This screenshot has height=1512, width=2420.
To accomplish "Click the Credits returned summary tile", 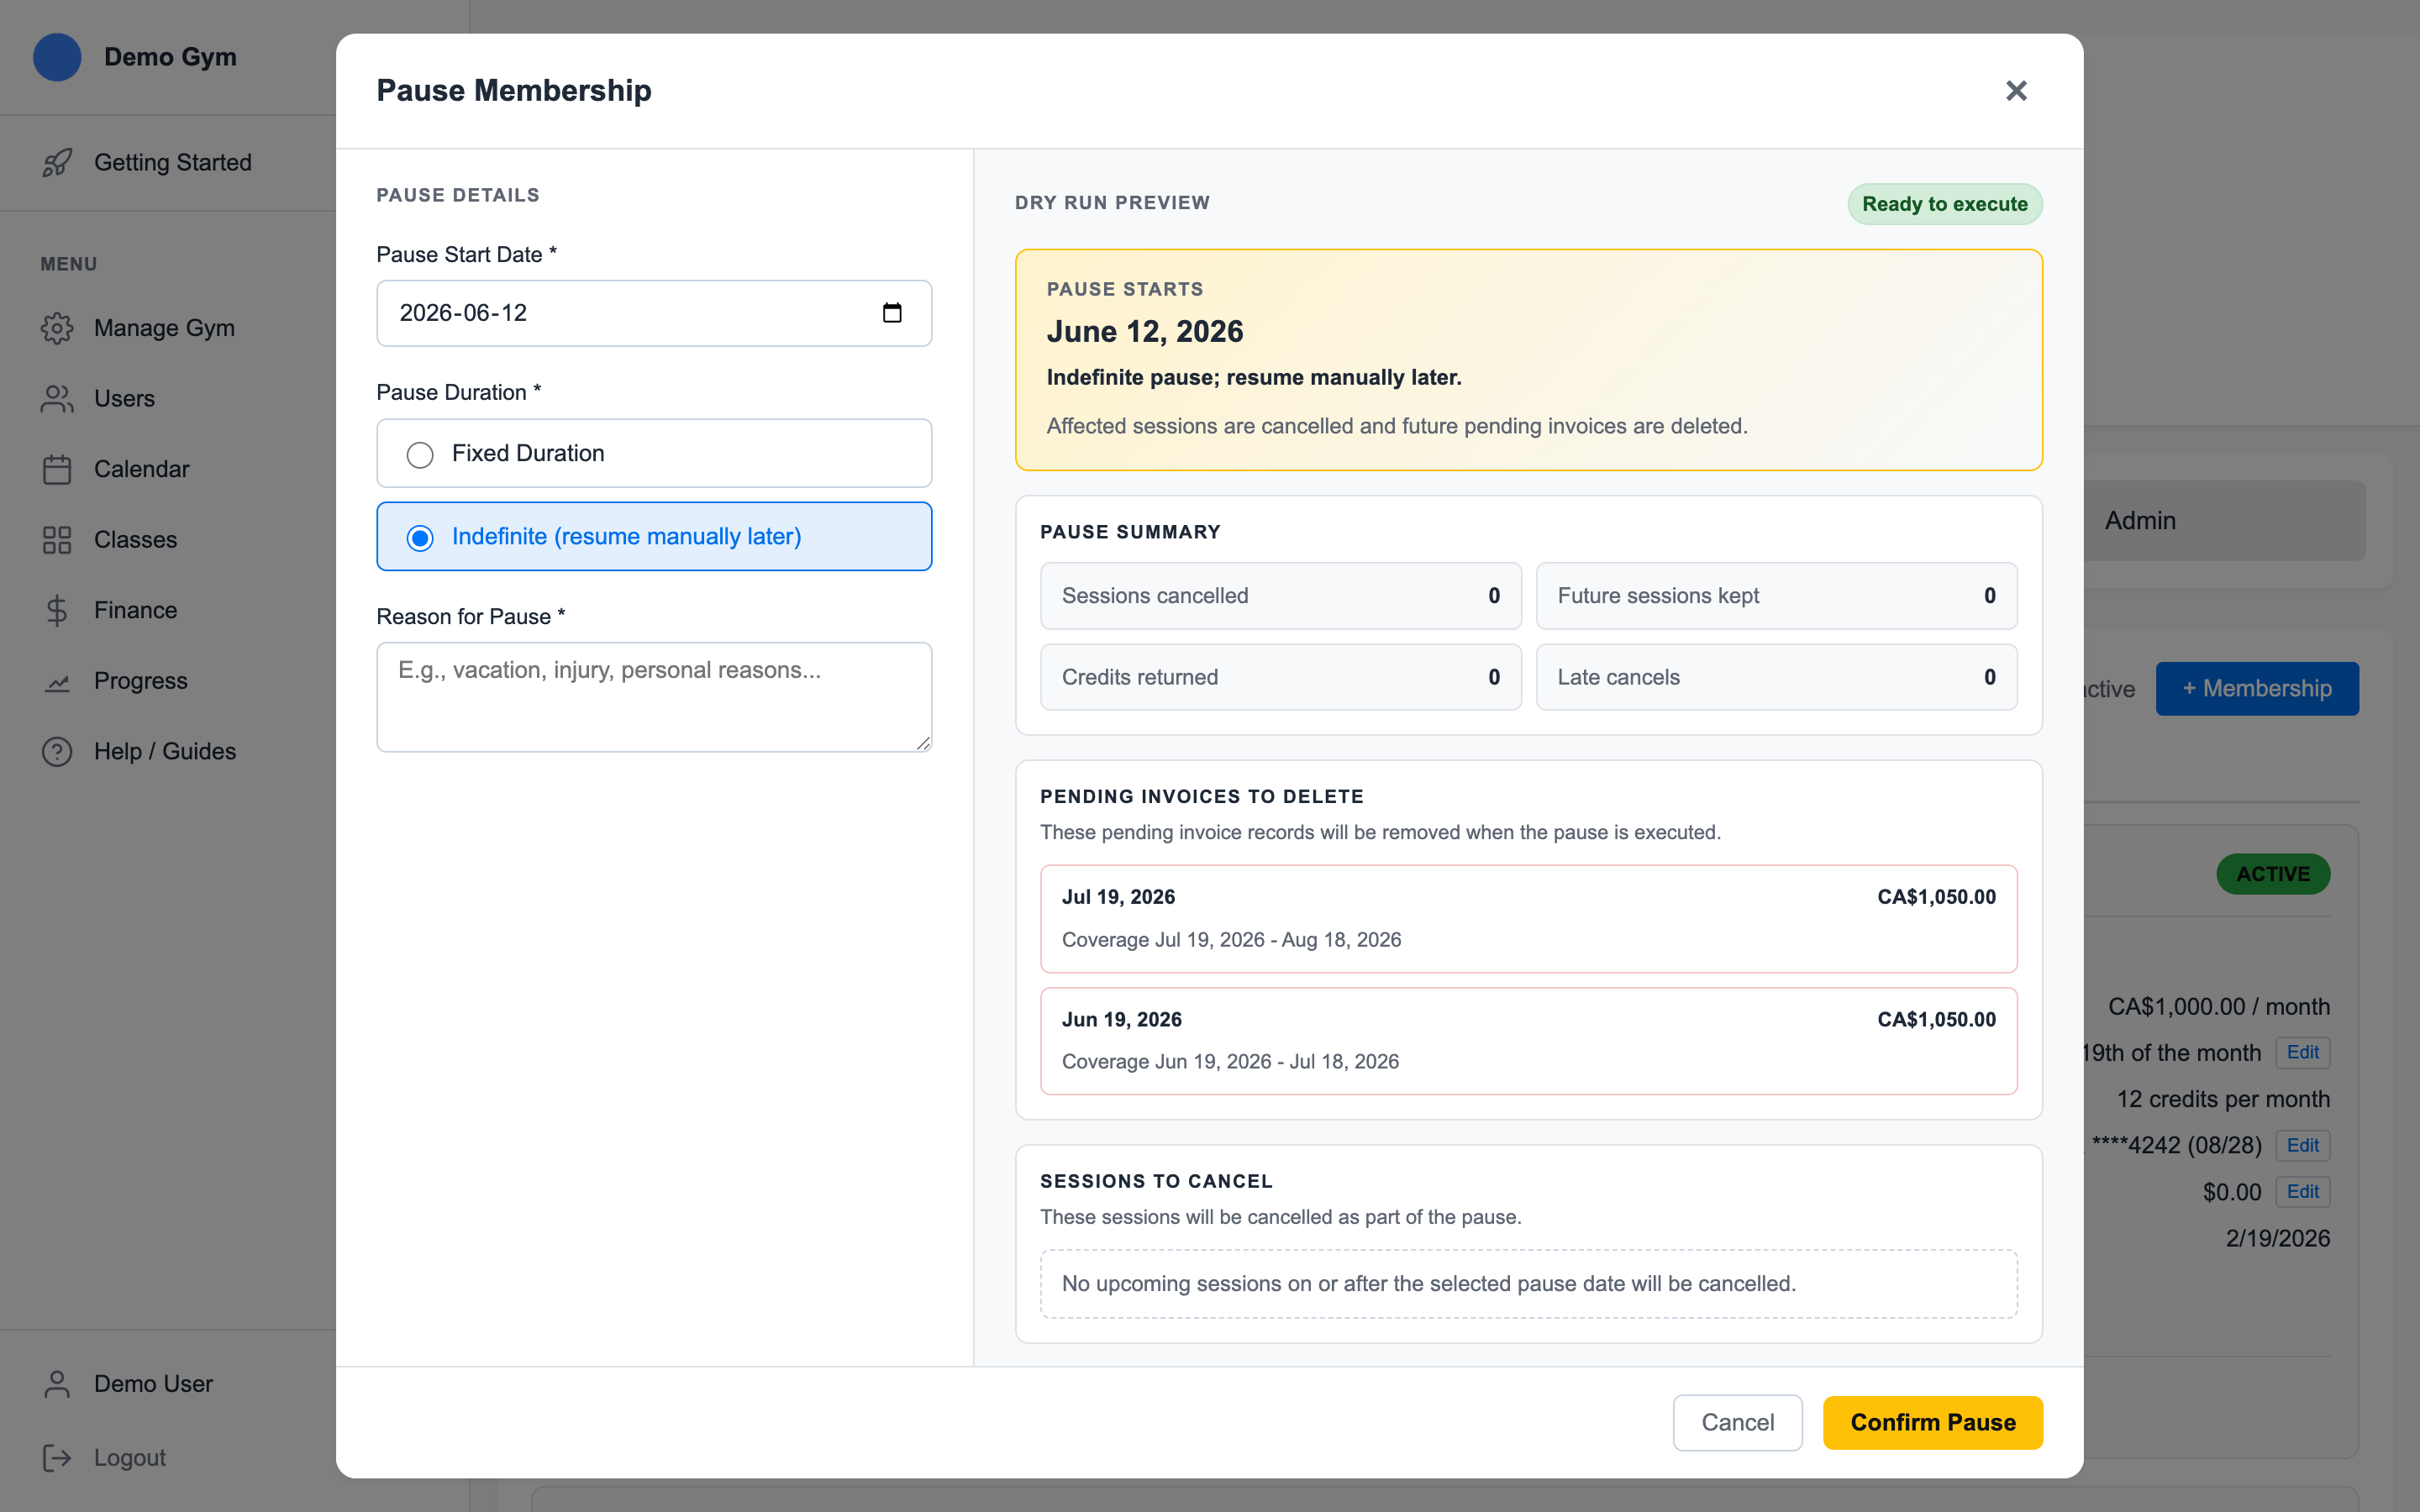I will point(1280,677).
